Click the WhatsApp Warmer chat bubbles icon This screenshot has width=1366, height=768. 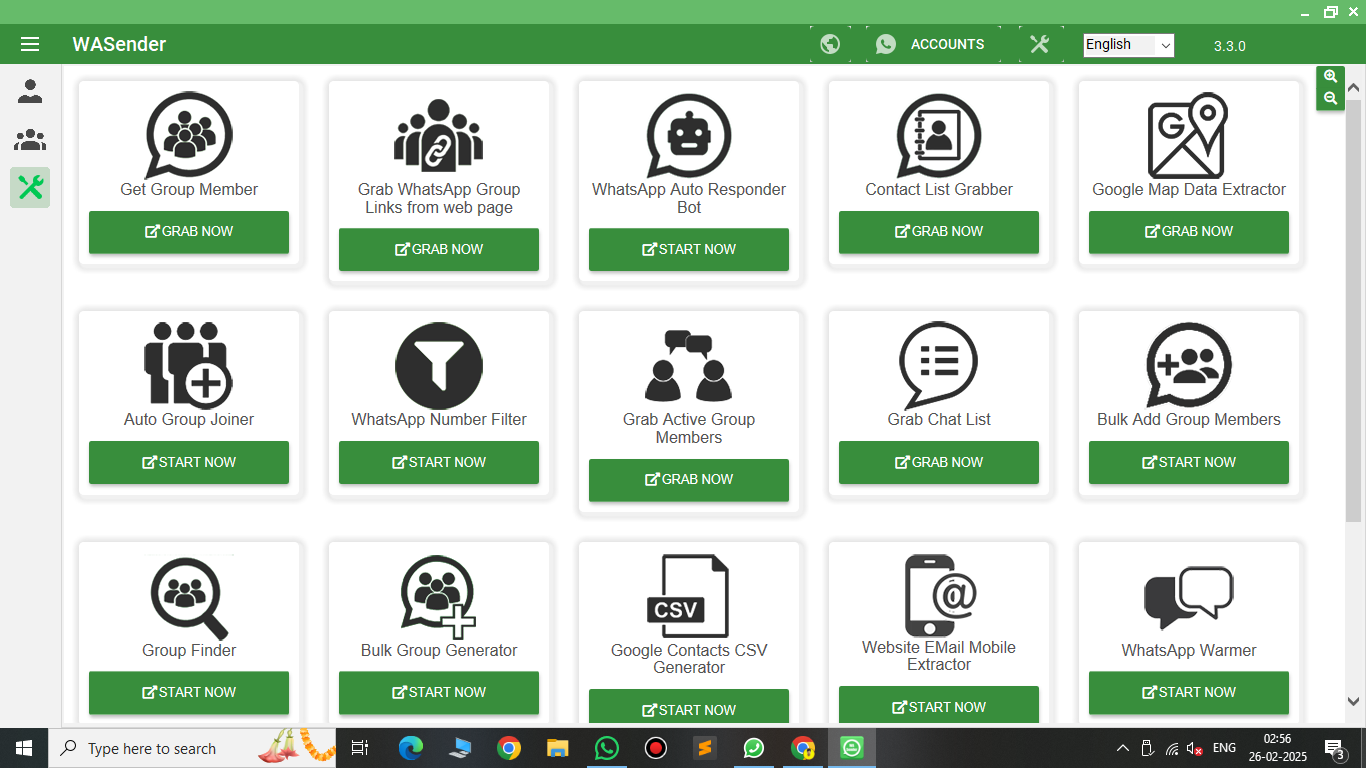tap(1189, 597)
